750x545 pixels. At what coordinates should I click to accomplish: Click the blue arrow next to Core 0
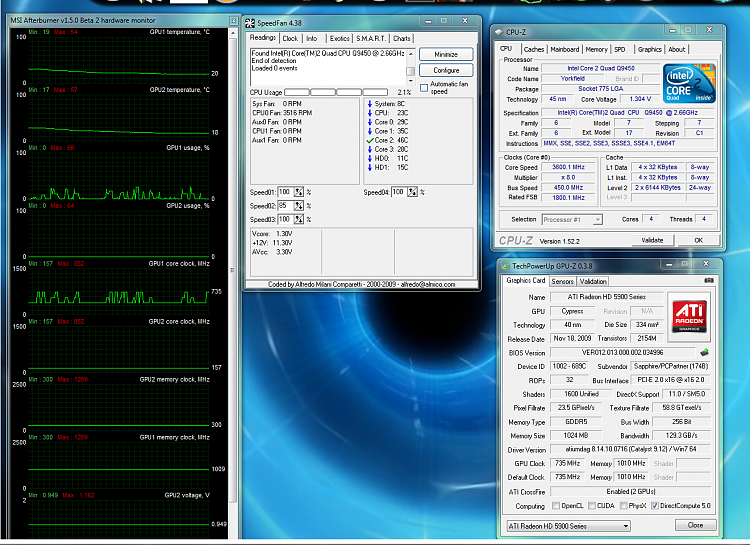pyautogui.click(x=370, y=122)
